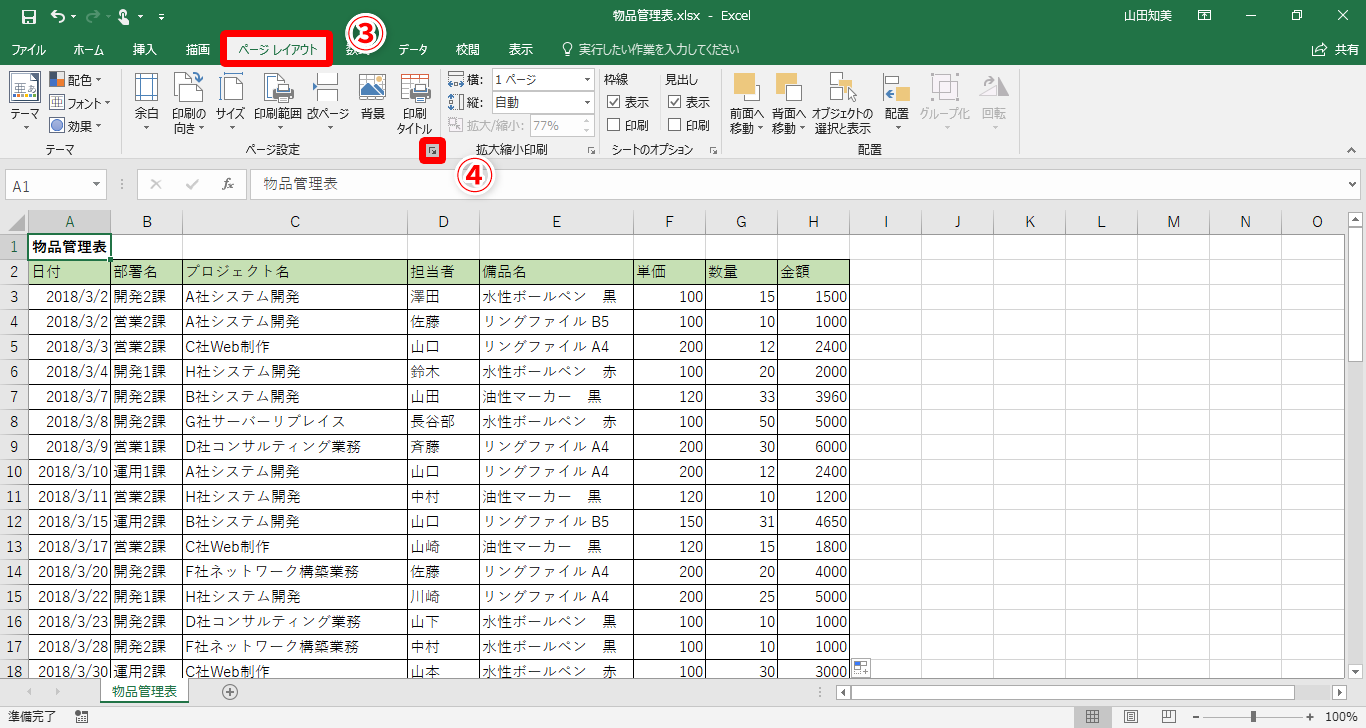Screen dimensions: 1366x728
Task: Select column C header
Action: [295, 222]
